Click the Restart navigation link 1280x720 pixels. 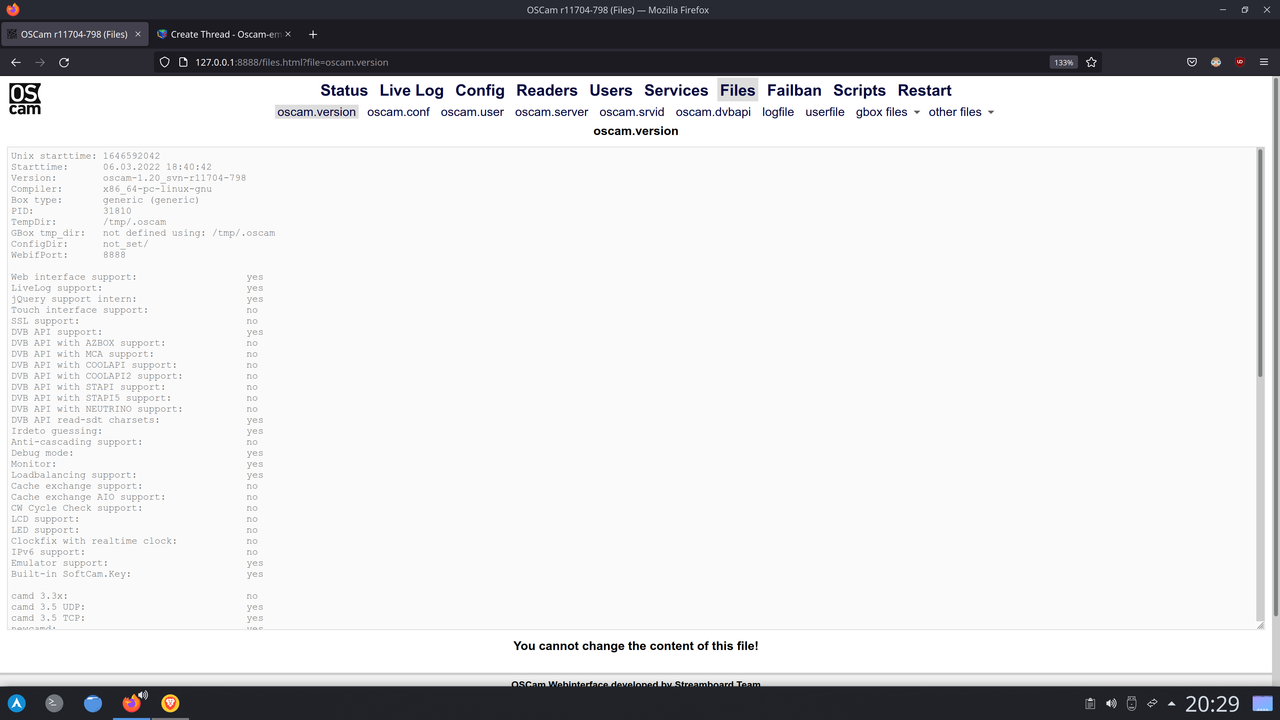coord(924,90)
